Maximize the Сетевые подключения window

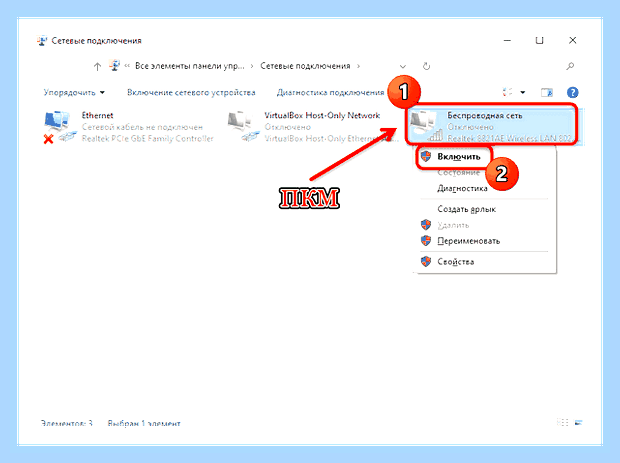click(539, 40)
